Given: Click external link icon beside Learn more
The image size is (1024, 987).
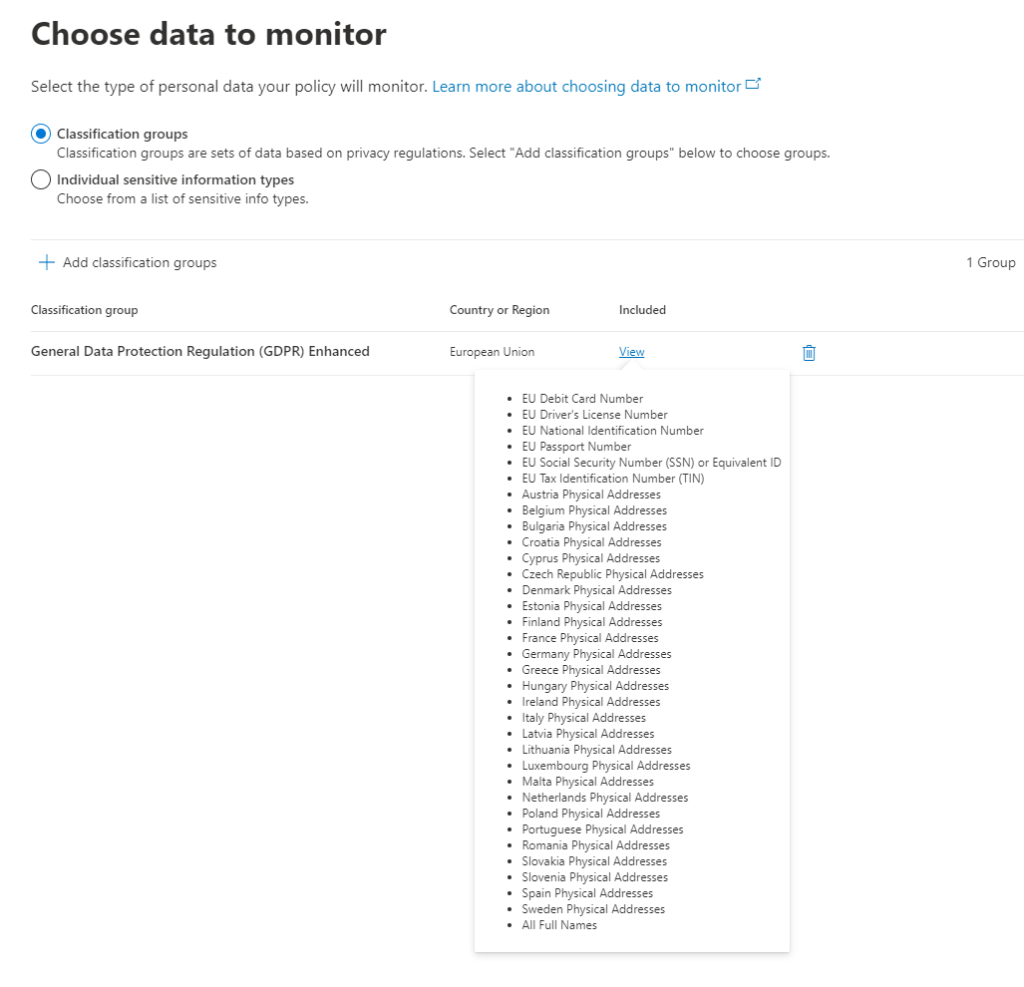Looking at the screenshot, I should pos(753,85).
